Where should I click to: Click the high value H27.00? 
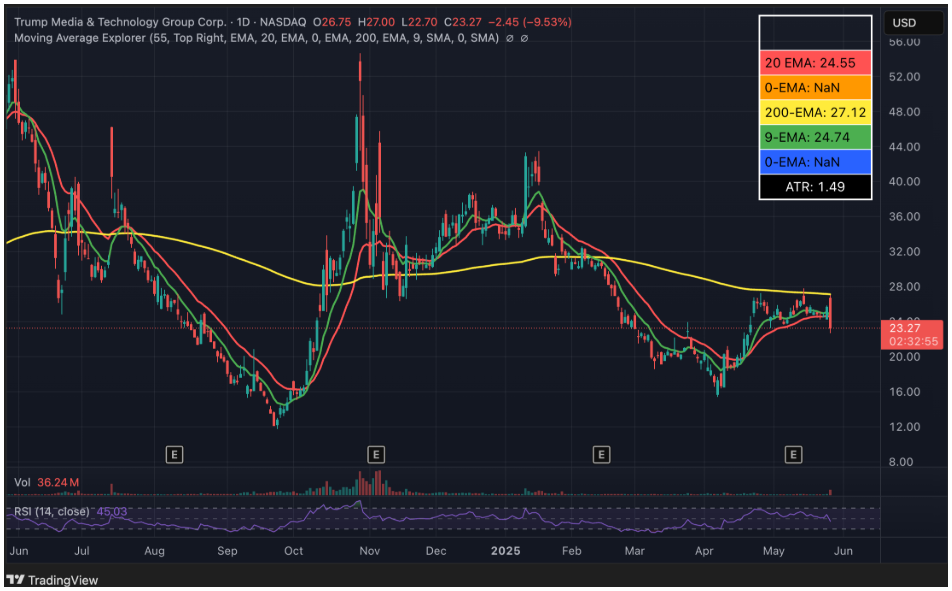click(x=376, y=22)
